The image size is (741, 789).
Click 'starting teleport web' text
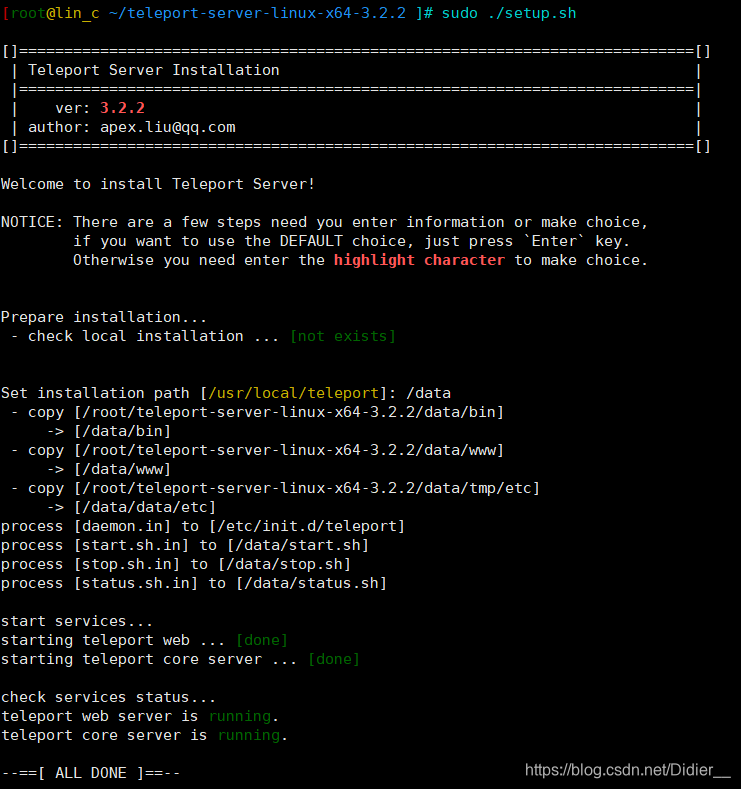tap(95, 640)
